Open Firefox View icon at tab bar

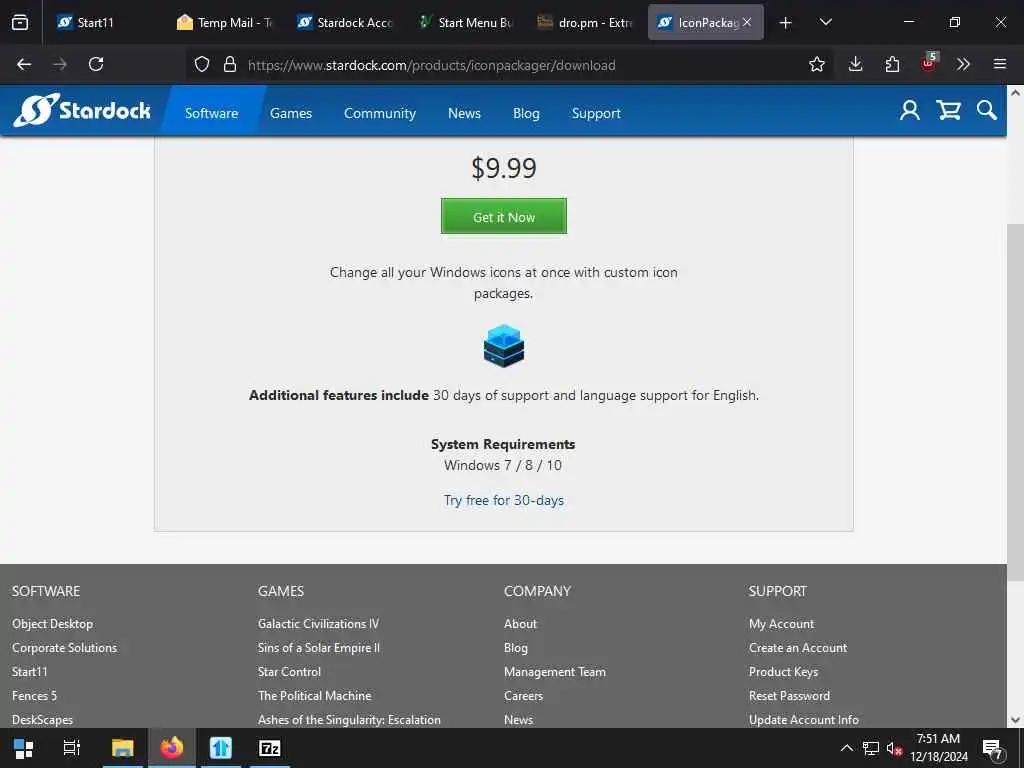[20, 22]
